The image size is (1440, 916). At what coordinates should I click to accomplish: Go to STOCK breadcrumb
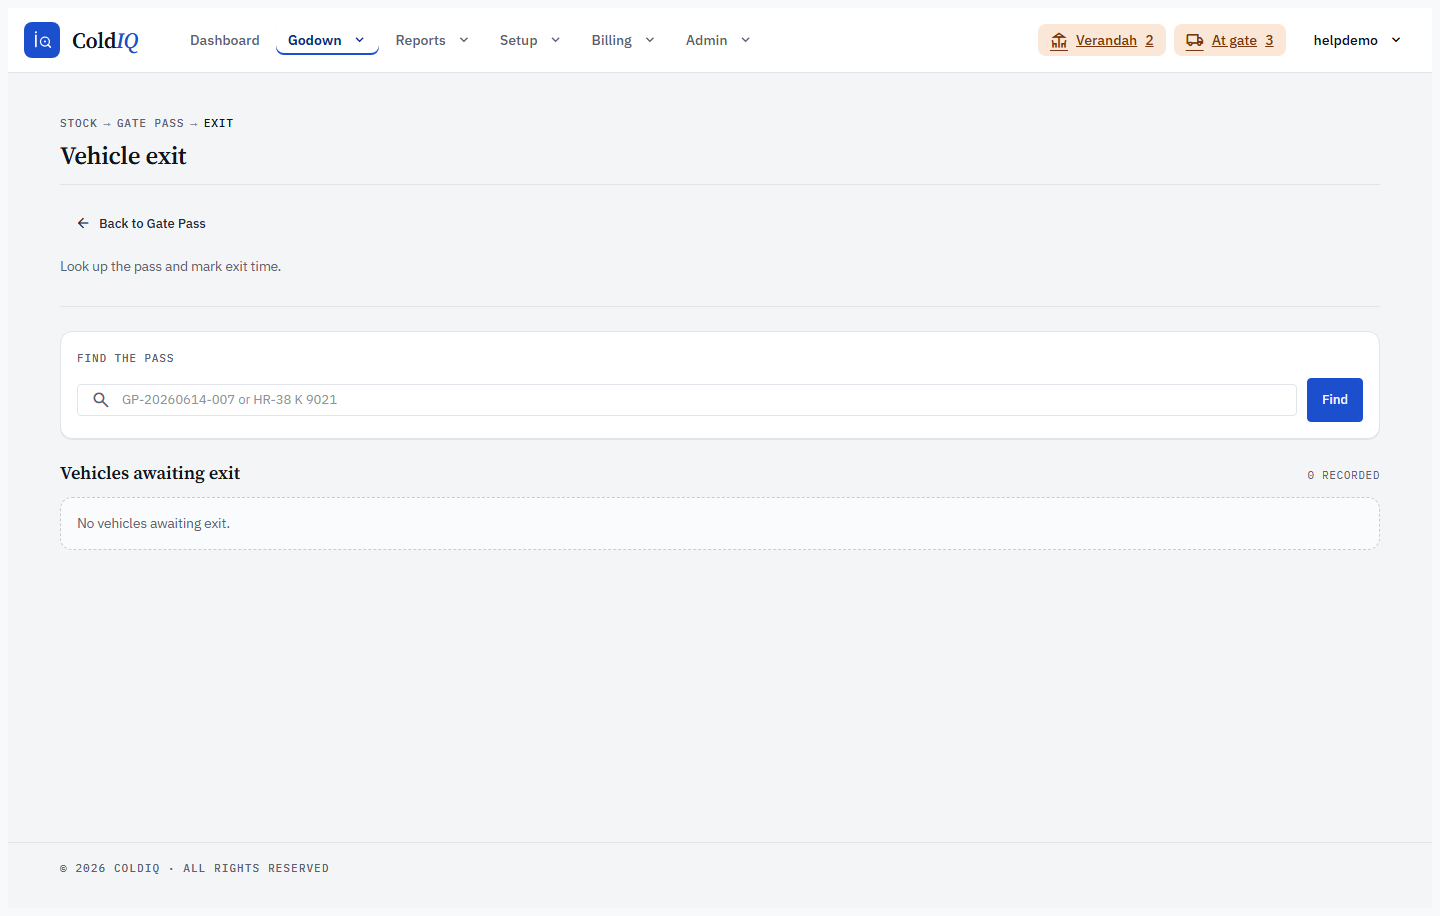pos(79,123)
